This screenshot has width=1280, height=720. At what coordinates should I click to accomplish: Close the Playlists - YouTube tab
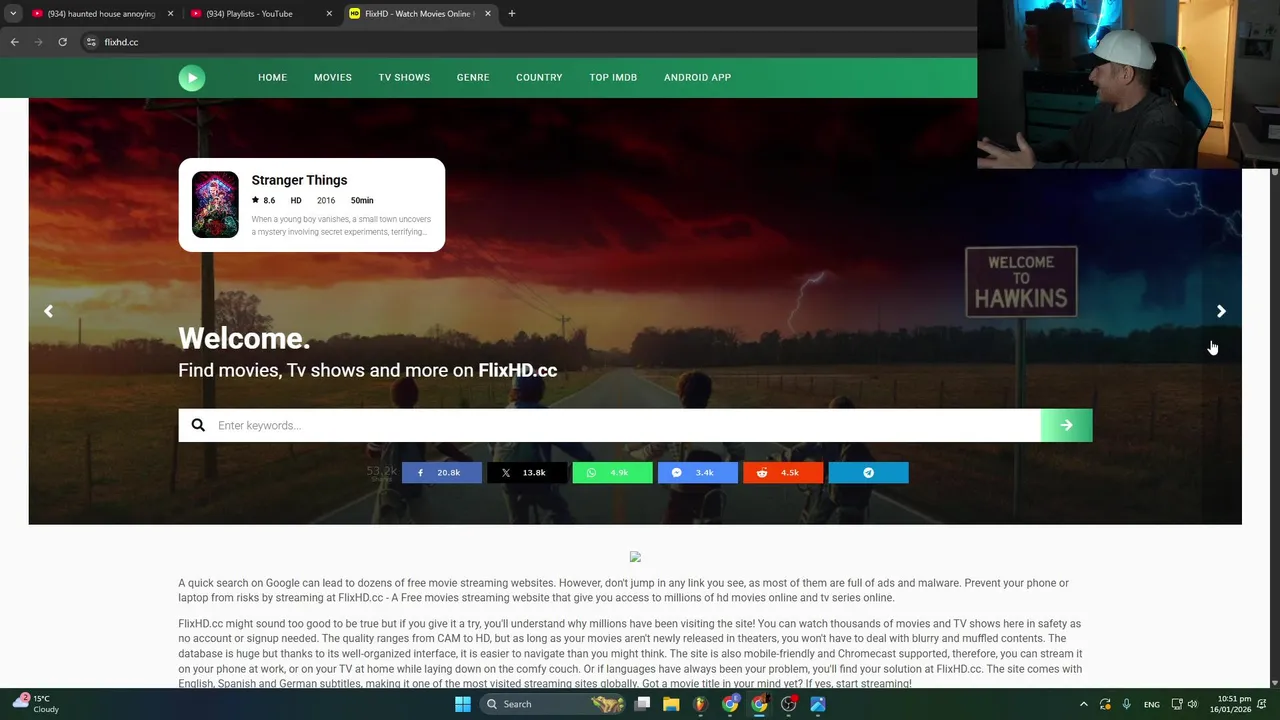click(329, 14)
